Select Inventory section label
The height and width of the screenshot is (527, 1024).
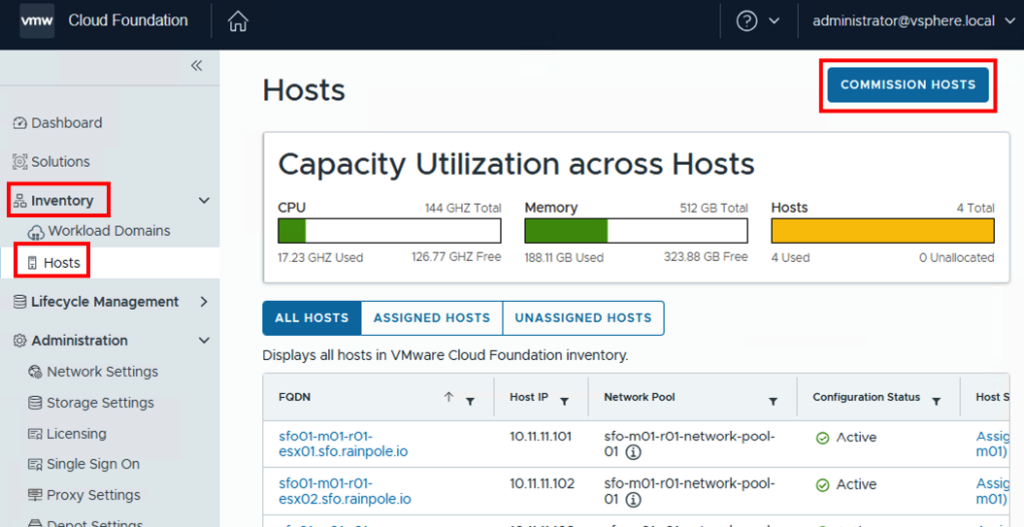(62, 200)
